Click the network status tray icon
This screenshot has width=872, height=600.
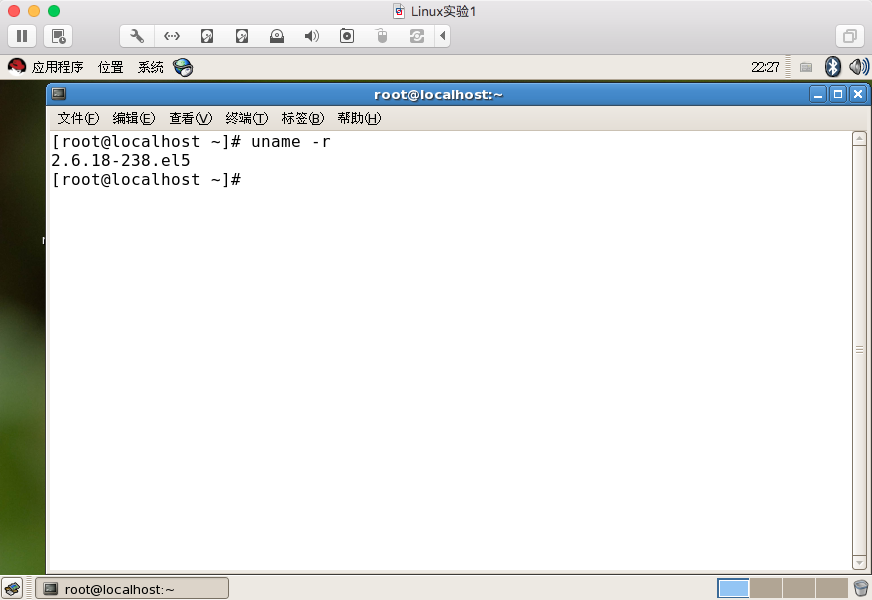click(806, 67)
